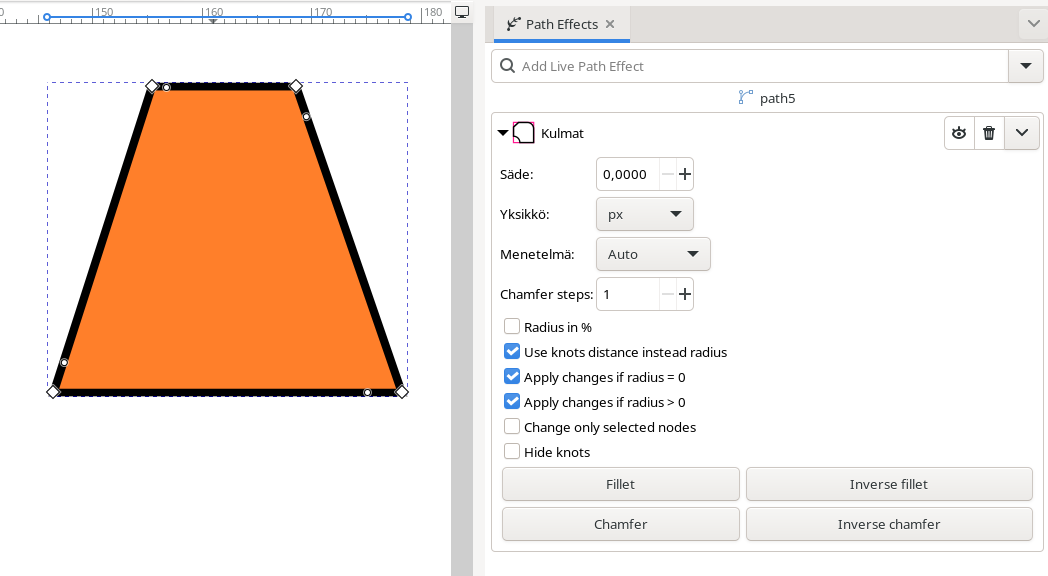The width and height of the screenshot is (1048, 576).
Task: Open the Menetelmä Auto method dropdown
Action: pos(652,254)
